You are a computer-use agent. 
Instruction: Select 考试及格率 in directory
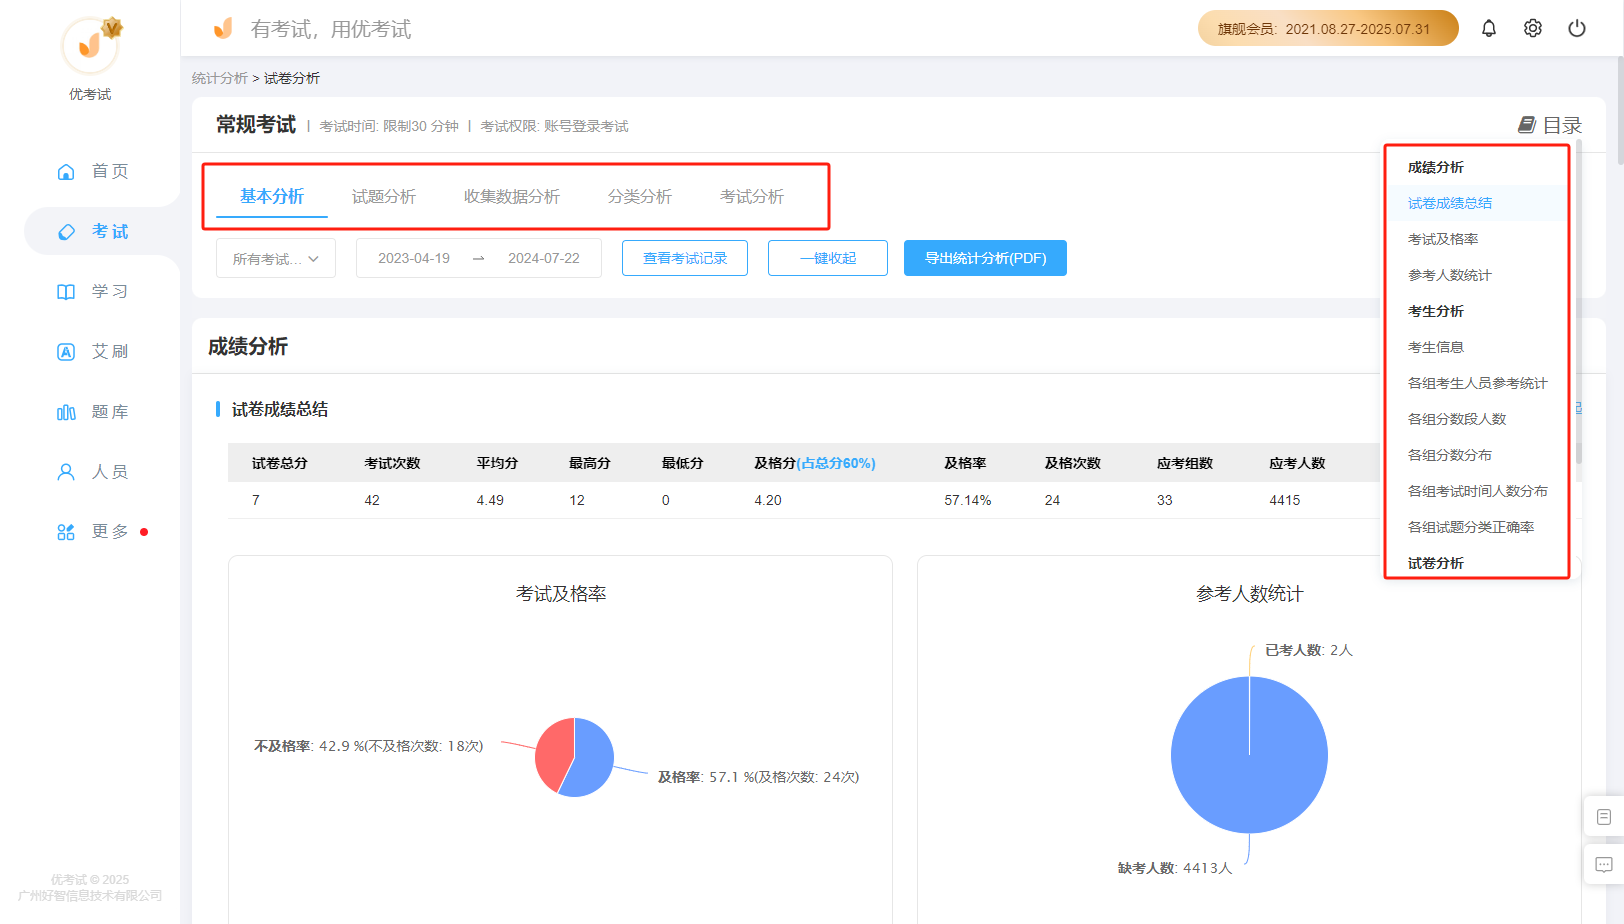pyautogui.click(x=1443, y=239)
